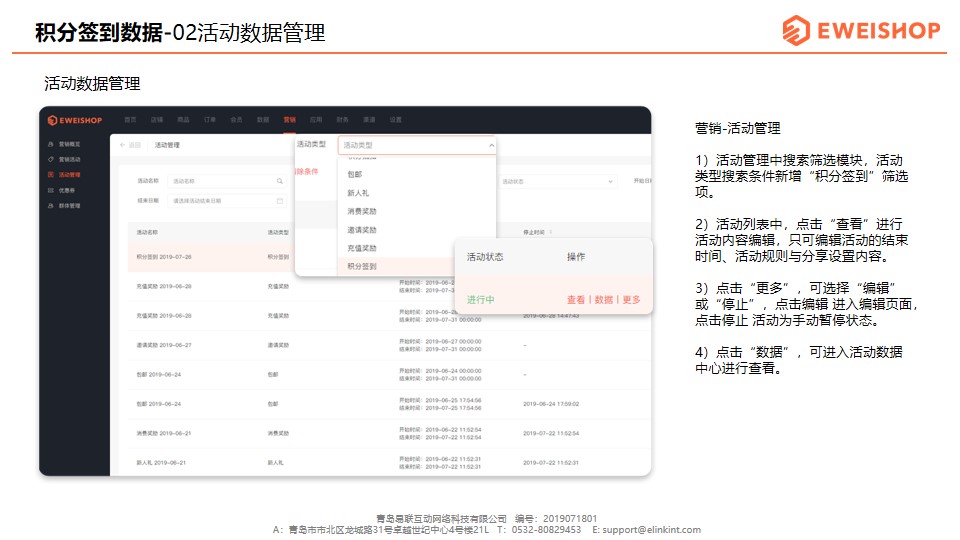The height and width of the screenshot is (540, 960).
Task: Collapse the open 活动类型 dropdown via its arrow
Action: [x=491, y=145]
